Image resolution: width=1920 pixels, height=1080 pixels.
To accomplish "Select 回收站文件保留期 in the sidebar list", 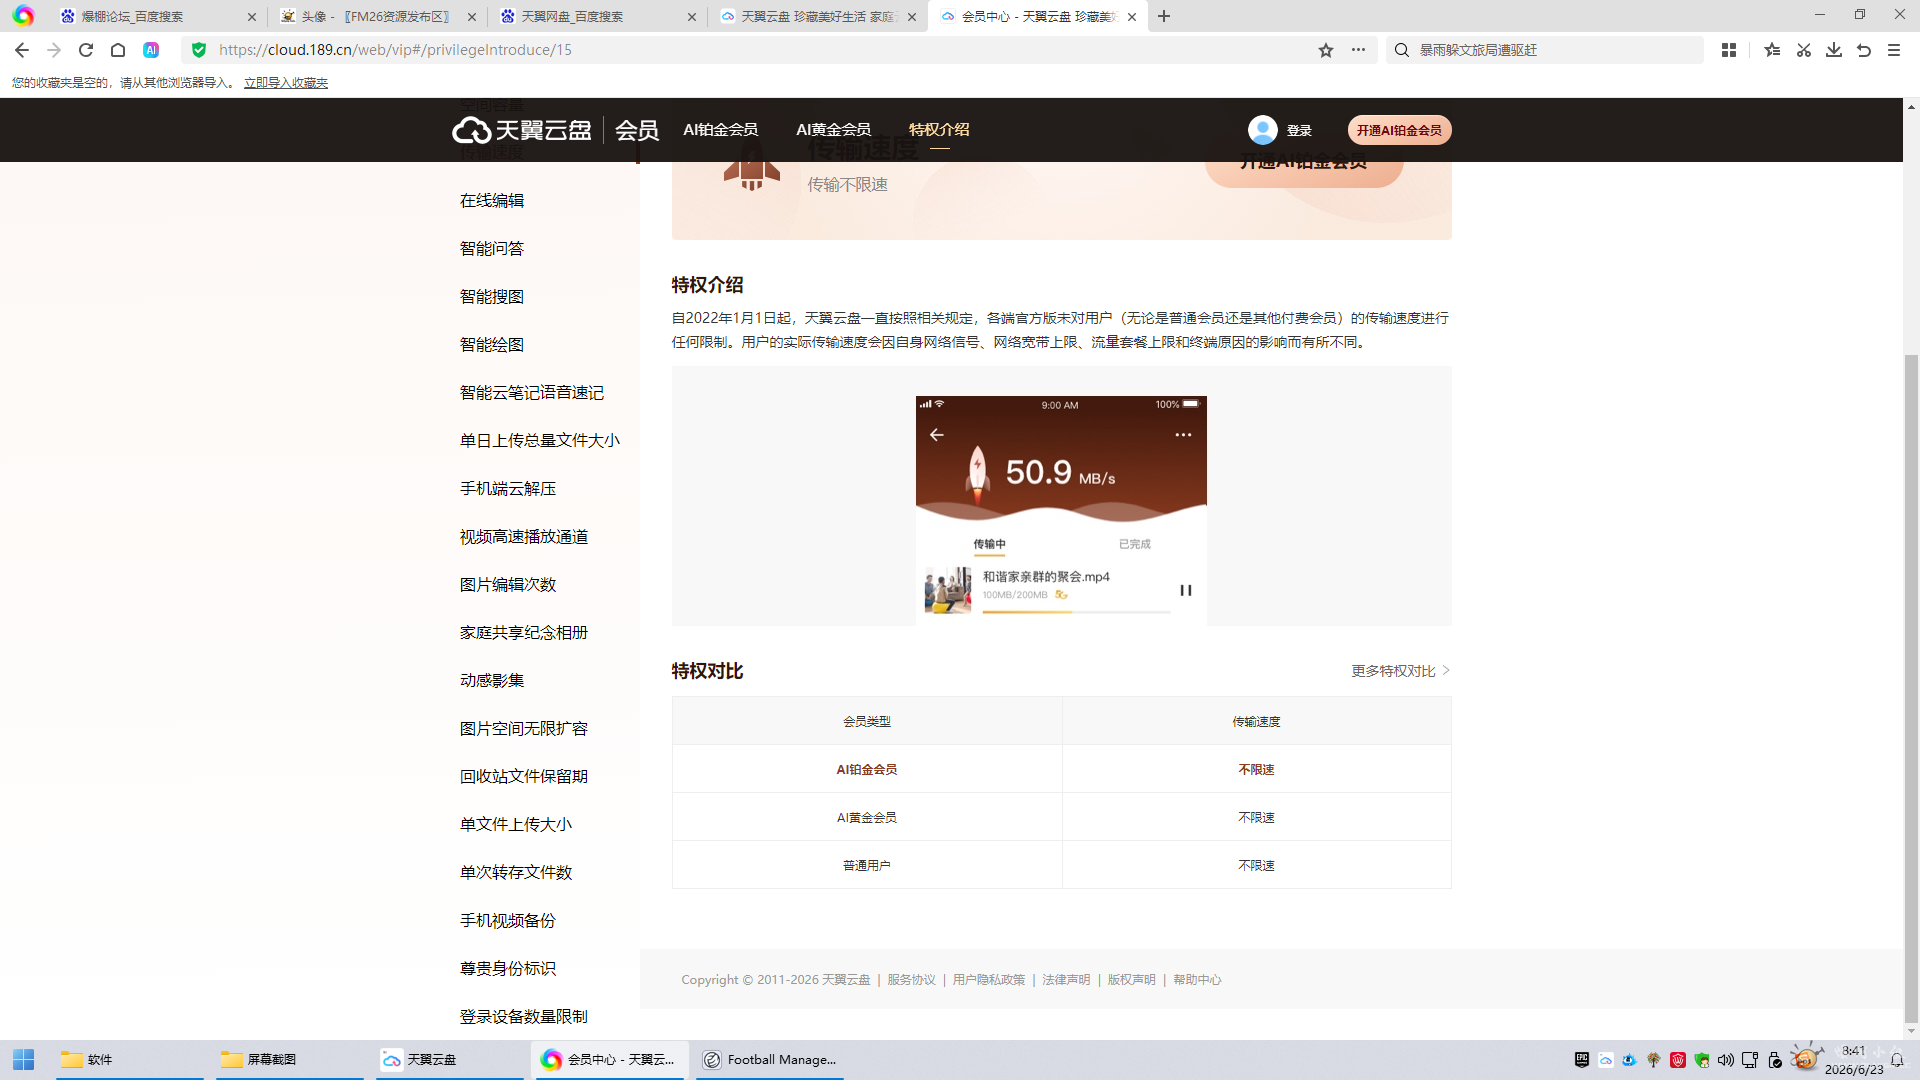I will [x=524, y=777].
